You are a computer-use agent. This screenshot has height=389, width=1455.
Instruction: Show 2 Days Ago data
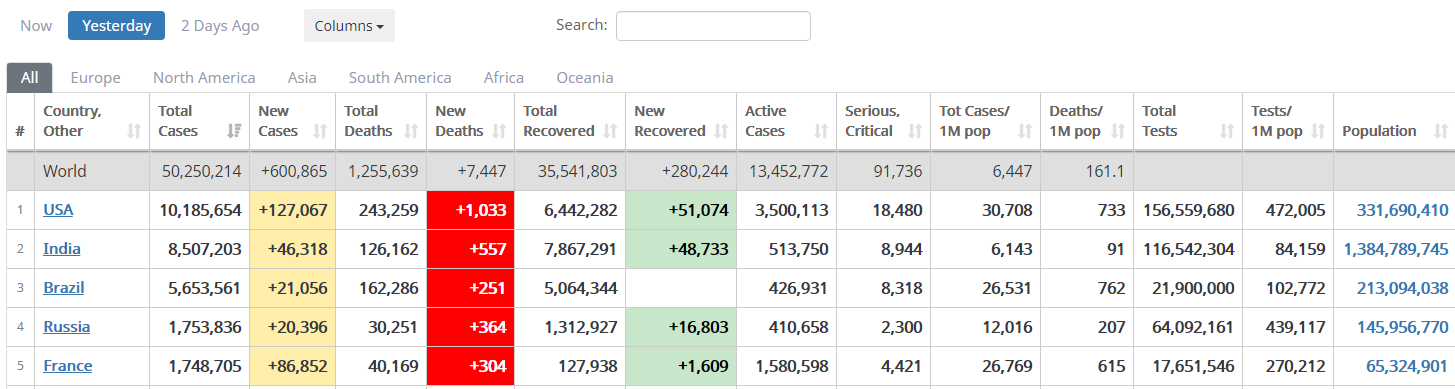coord(220,26)
